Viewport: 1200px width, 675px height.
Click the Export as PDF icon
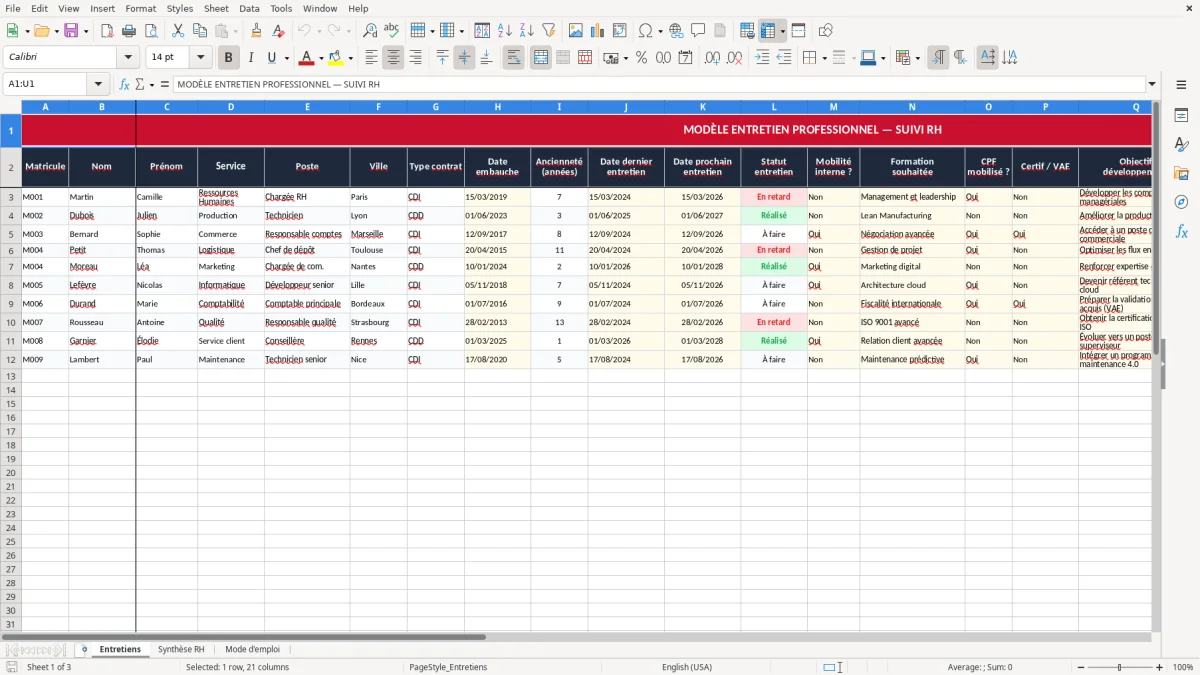point(107,31)
